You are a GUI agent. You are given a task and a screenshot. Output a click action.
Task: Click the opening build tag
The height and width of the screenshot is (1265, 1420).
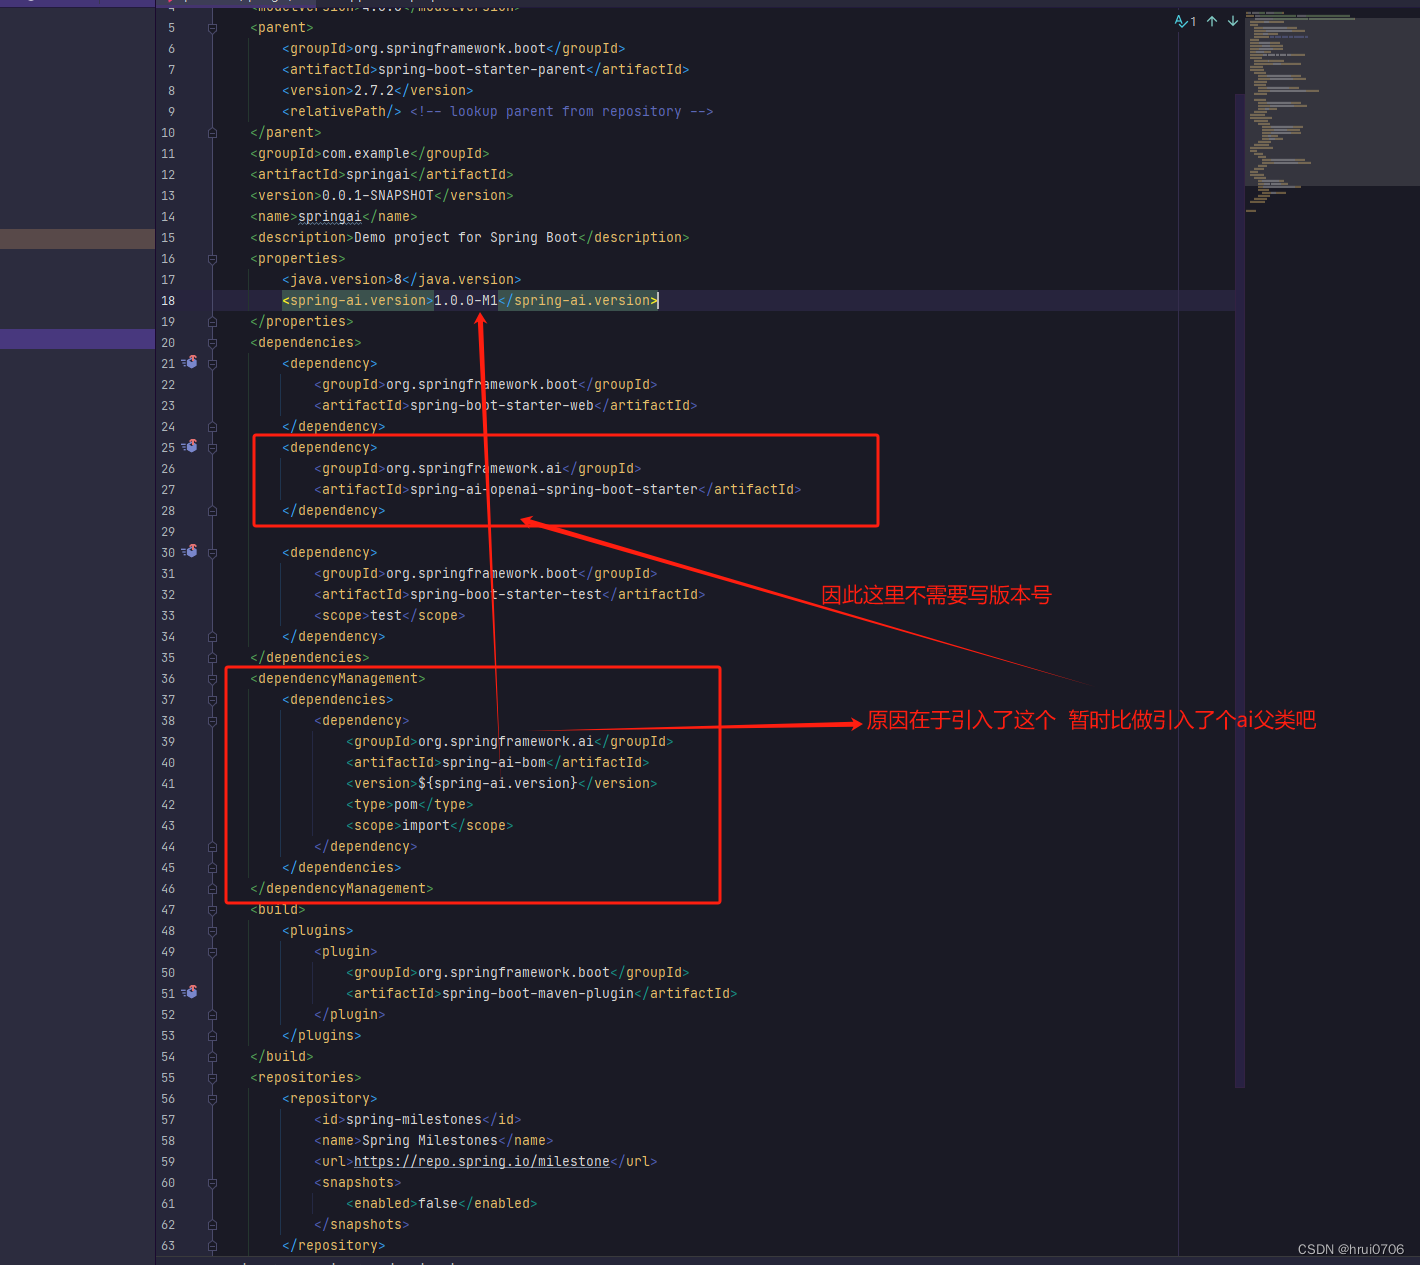(278, 909)
